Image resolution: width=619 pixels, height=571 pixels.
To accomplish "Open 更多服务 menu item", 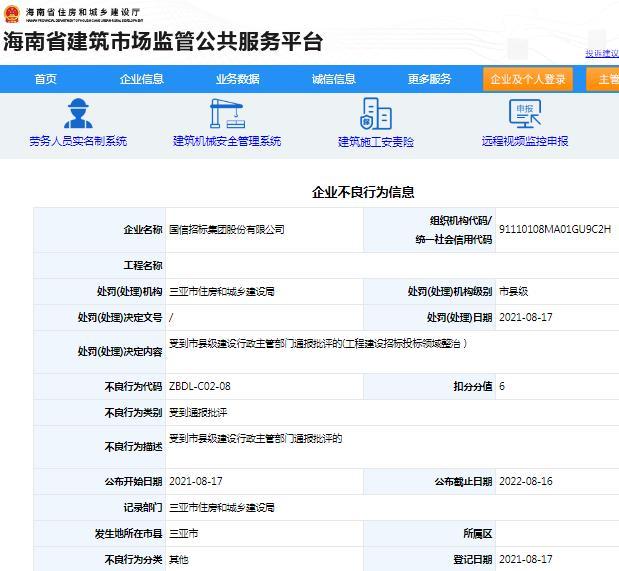I will point(430,79).
